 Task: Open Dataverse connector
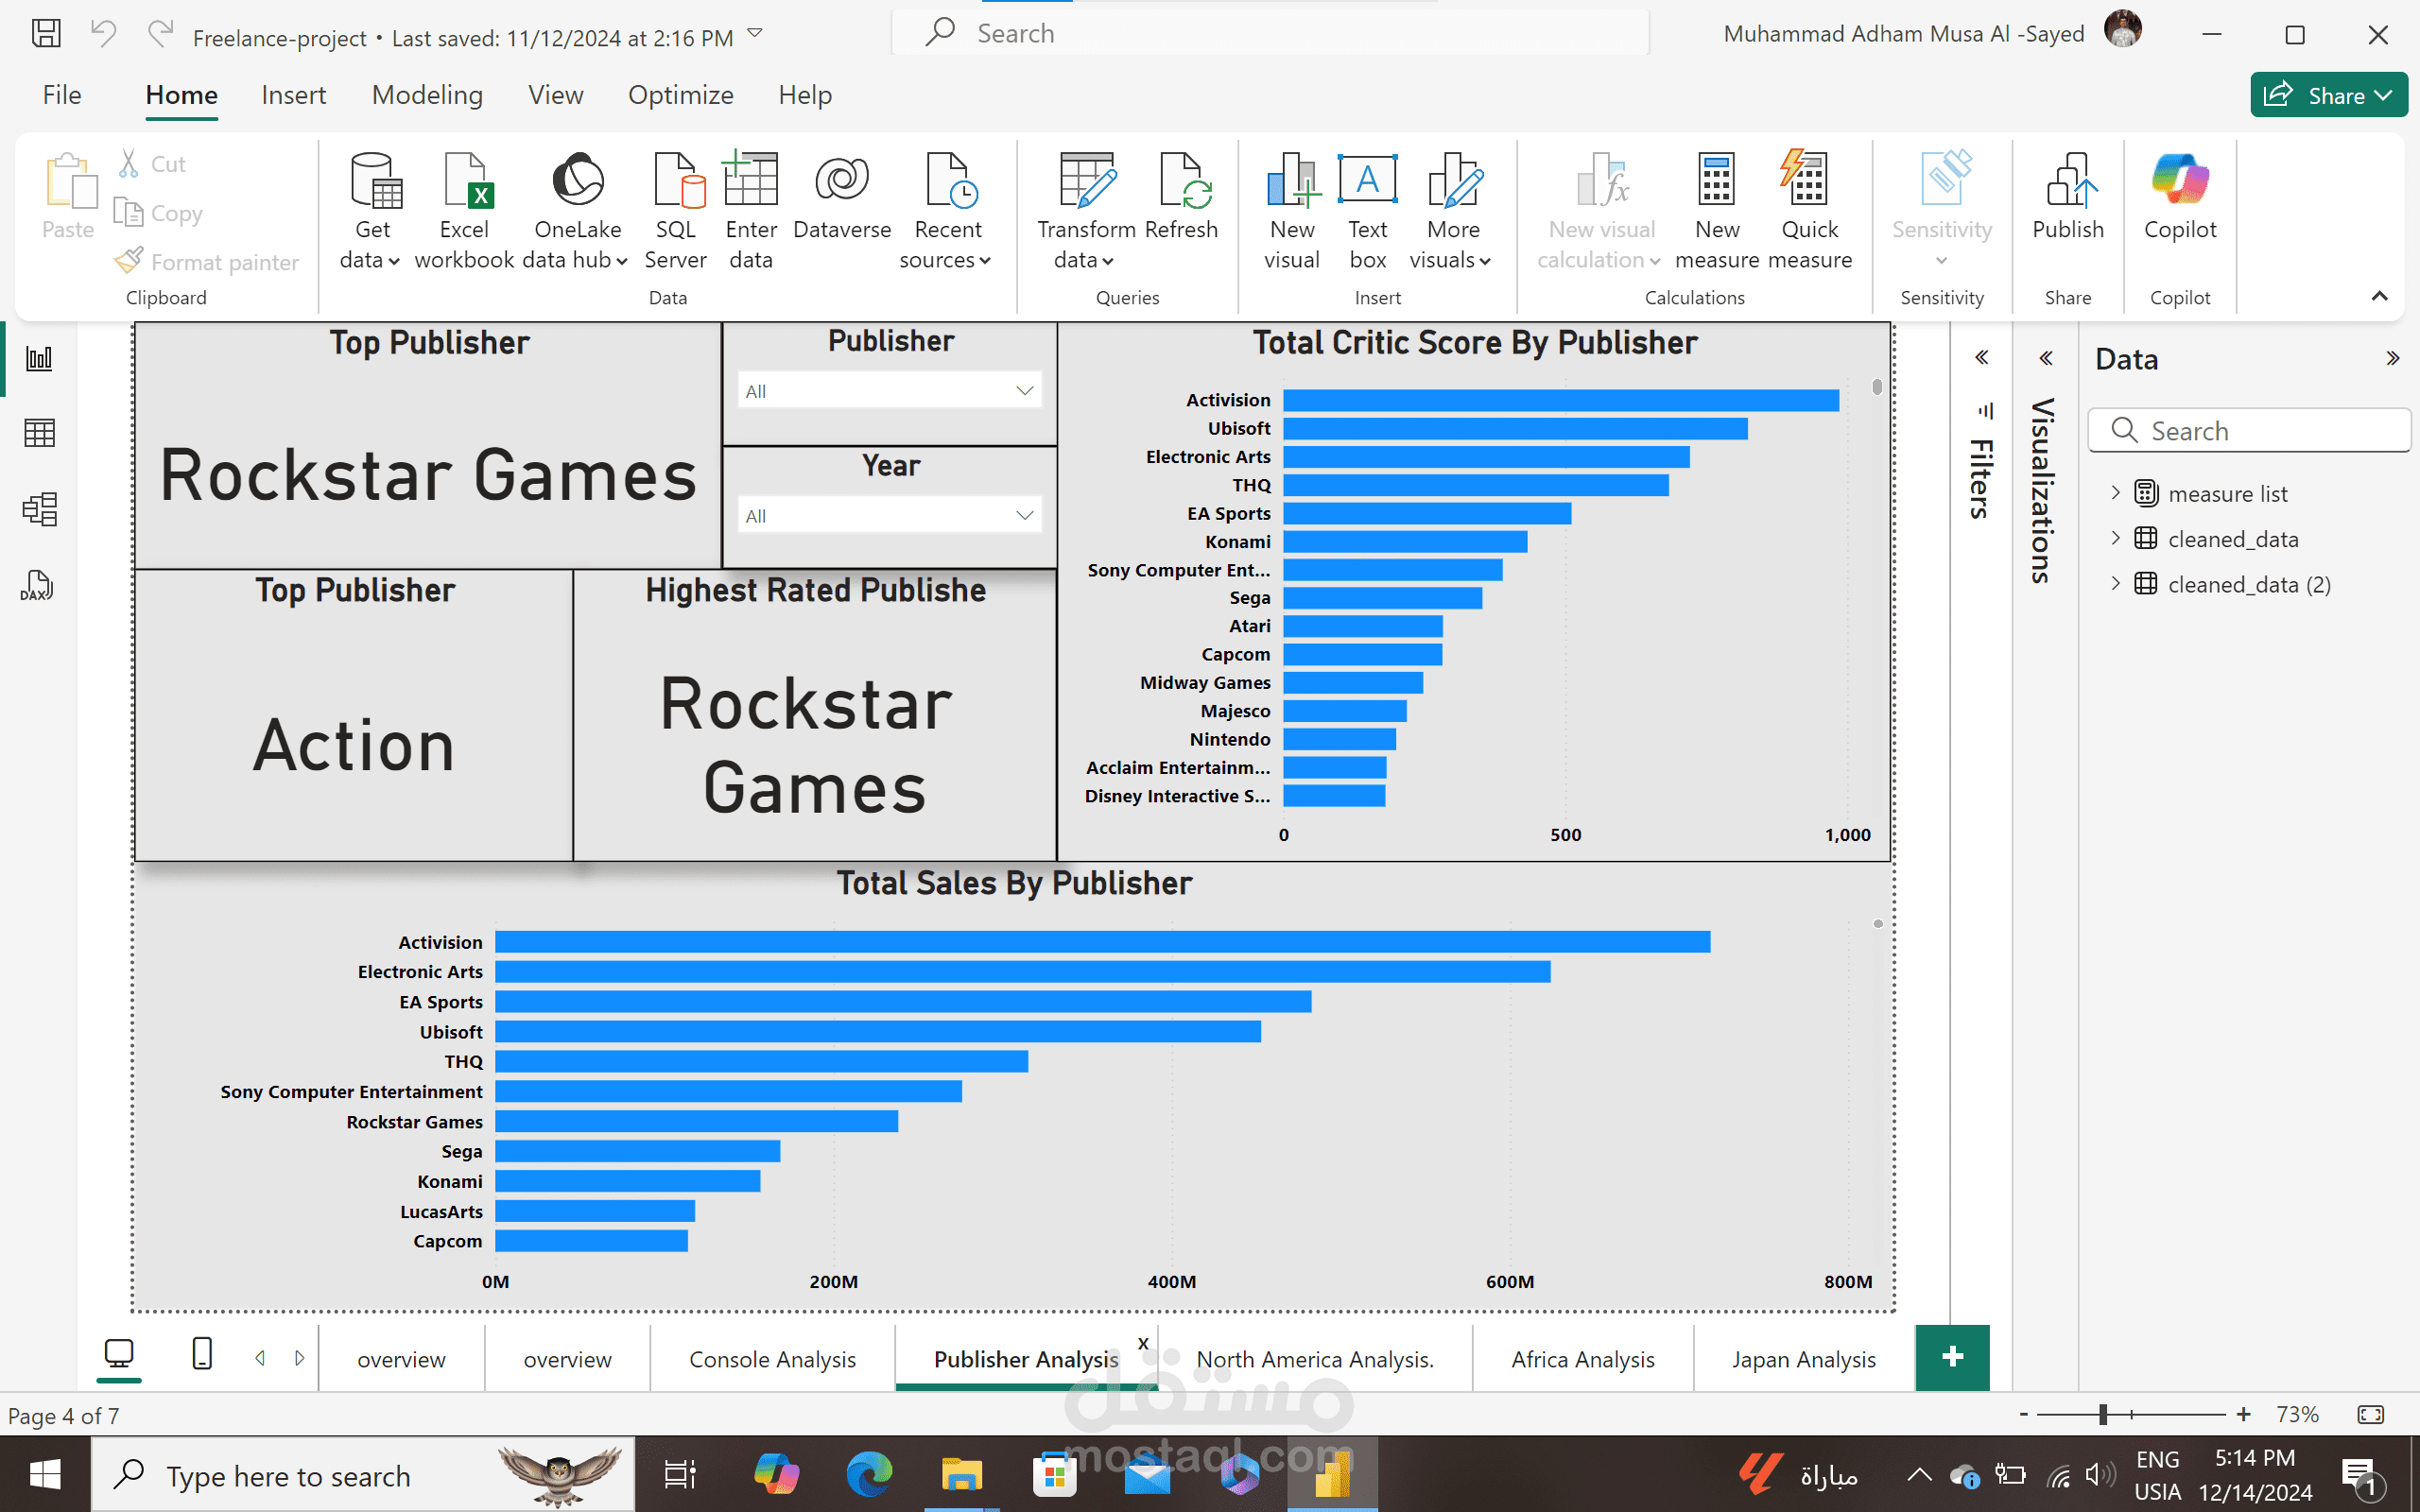coord(842,197)
